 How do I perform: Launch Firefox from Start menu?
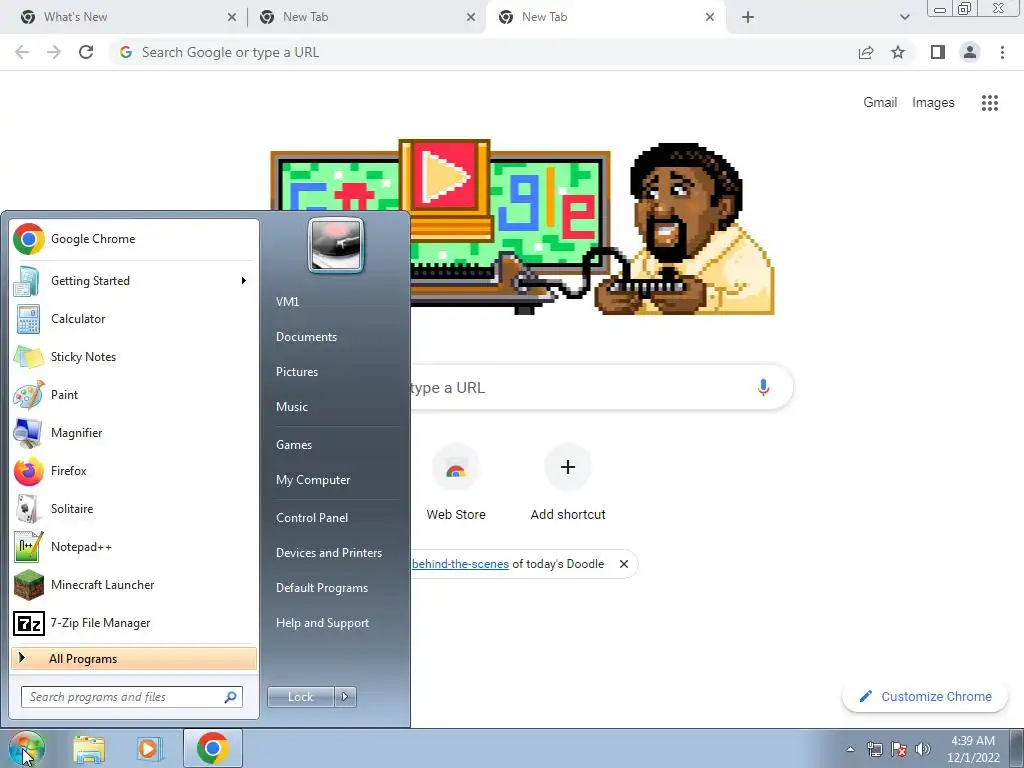134,471
